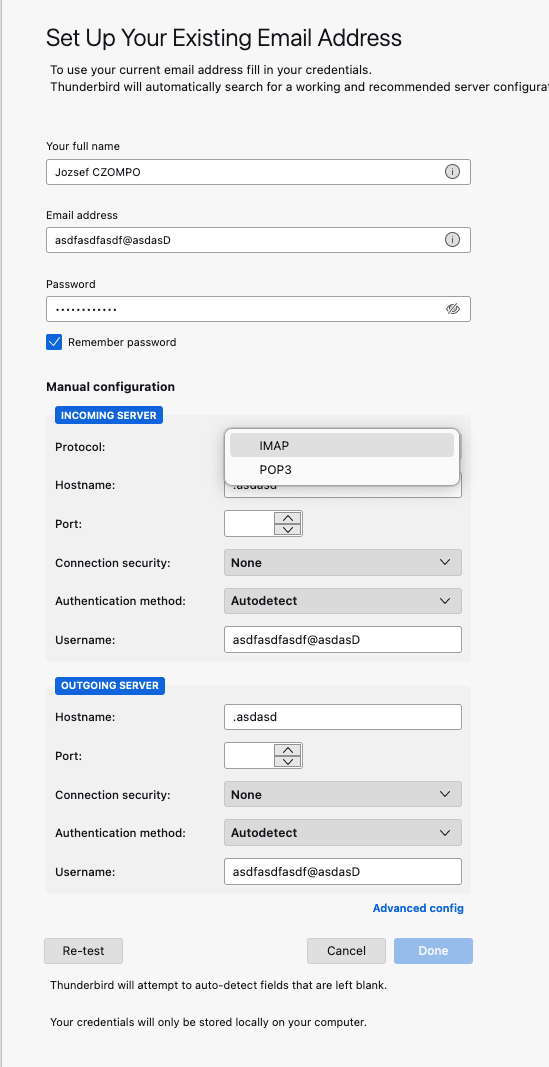Screen dimensions: 549x1067
Task: Focus the incoming server Username field
Action: pos(343,640)
